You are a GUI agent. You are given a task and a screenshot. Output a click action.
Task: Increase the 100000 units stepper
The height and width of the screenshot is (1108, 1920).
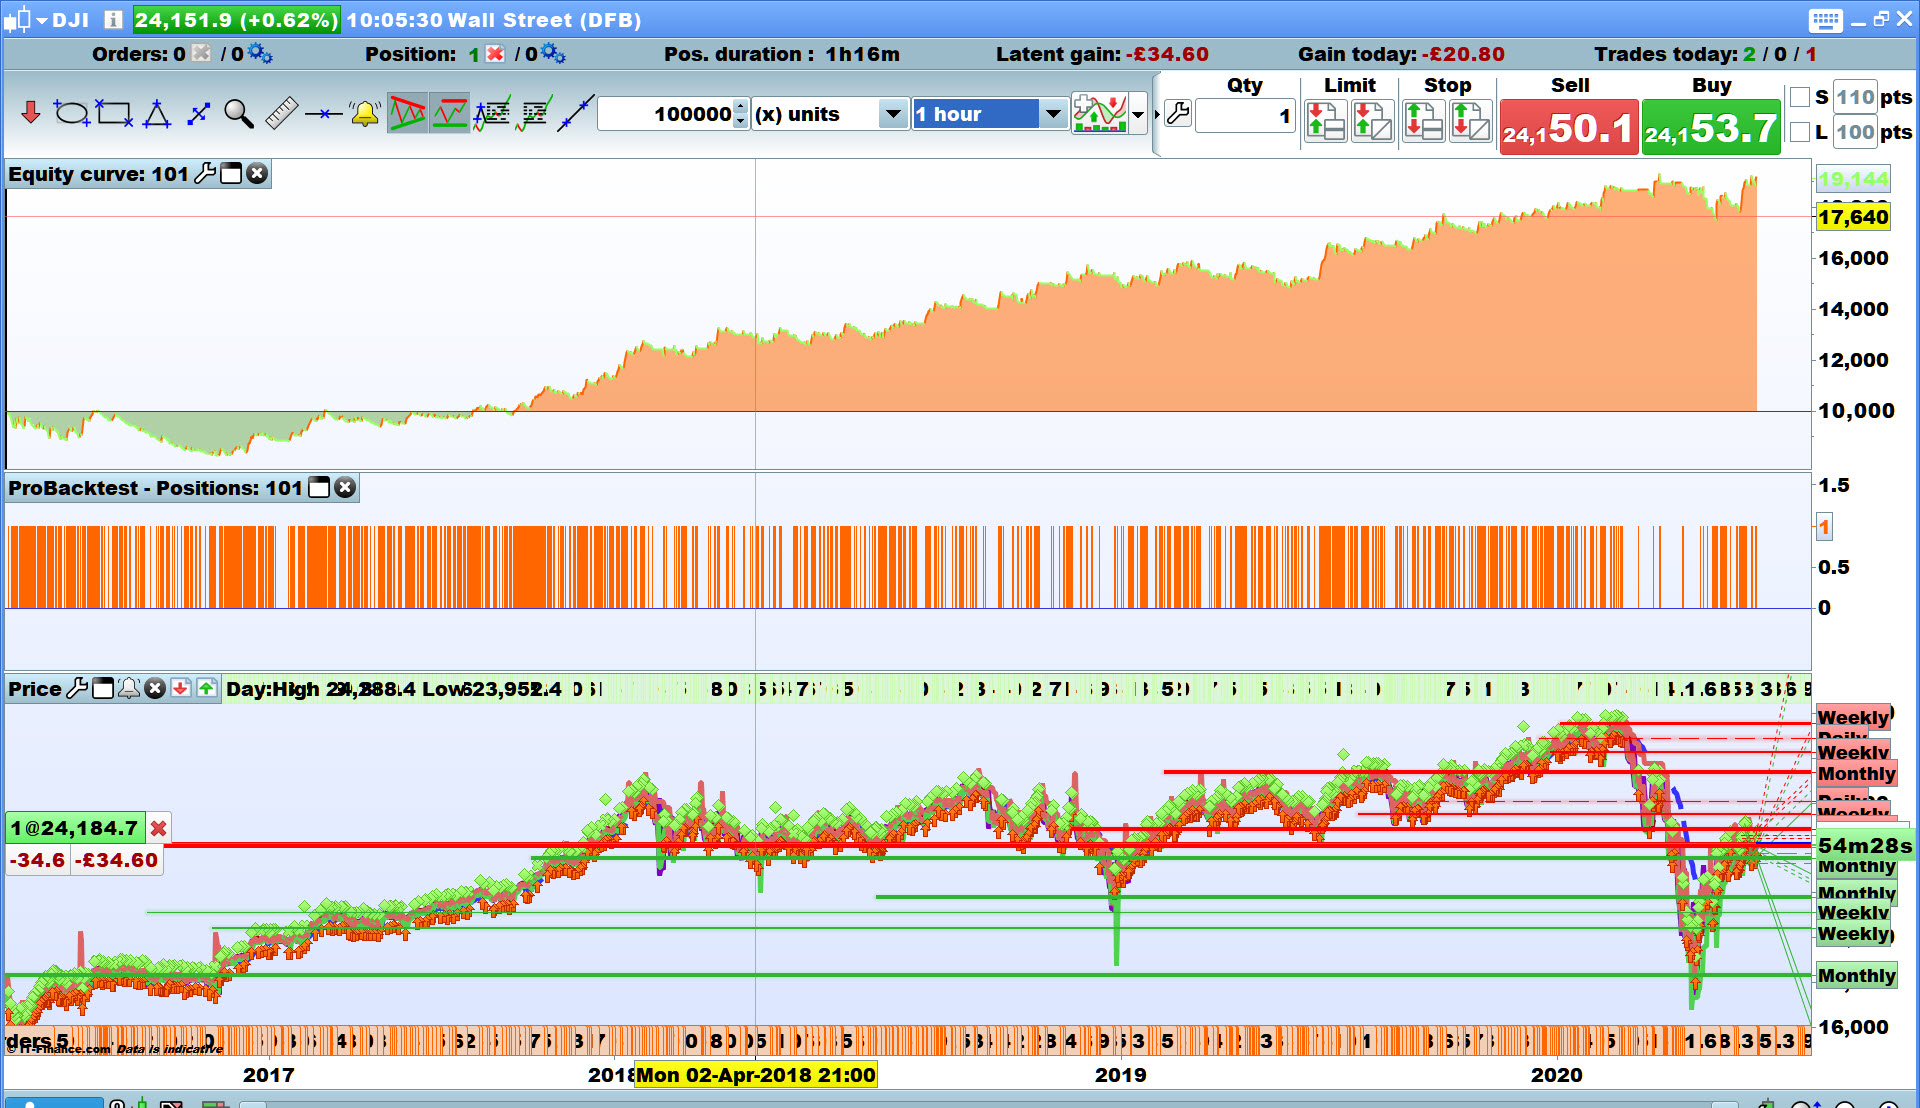click(x=741, y=107)
